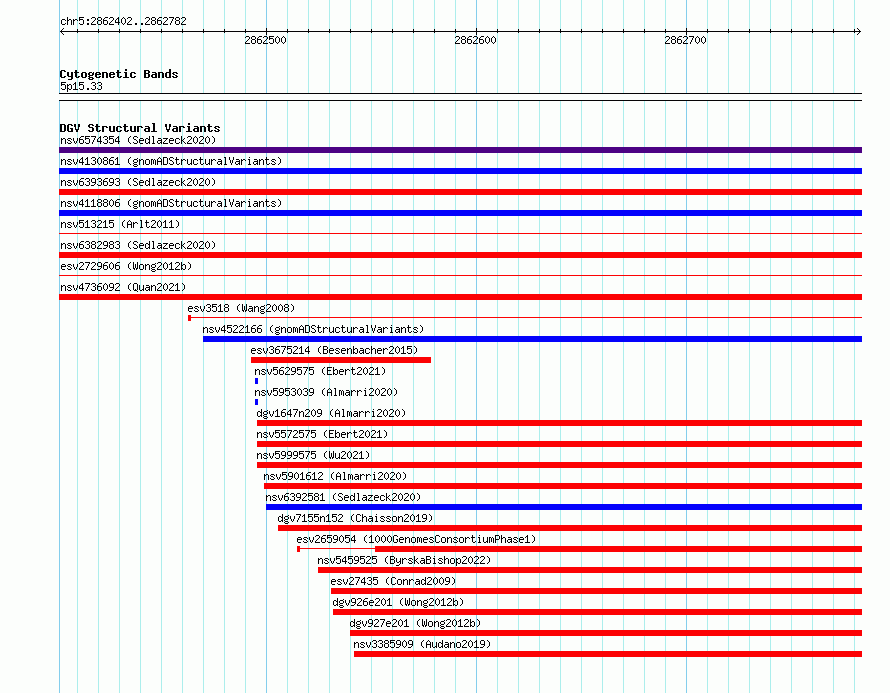Viewport: 890px width, 693px height.
Task: Open nsv4130861 (gnomADStructuralVariants) label
Action: [171, 161]
